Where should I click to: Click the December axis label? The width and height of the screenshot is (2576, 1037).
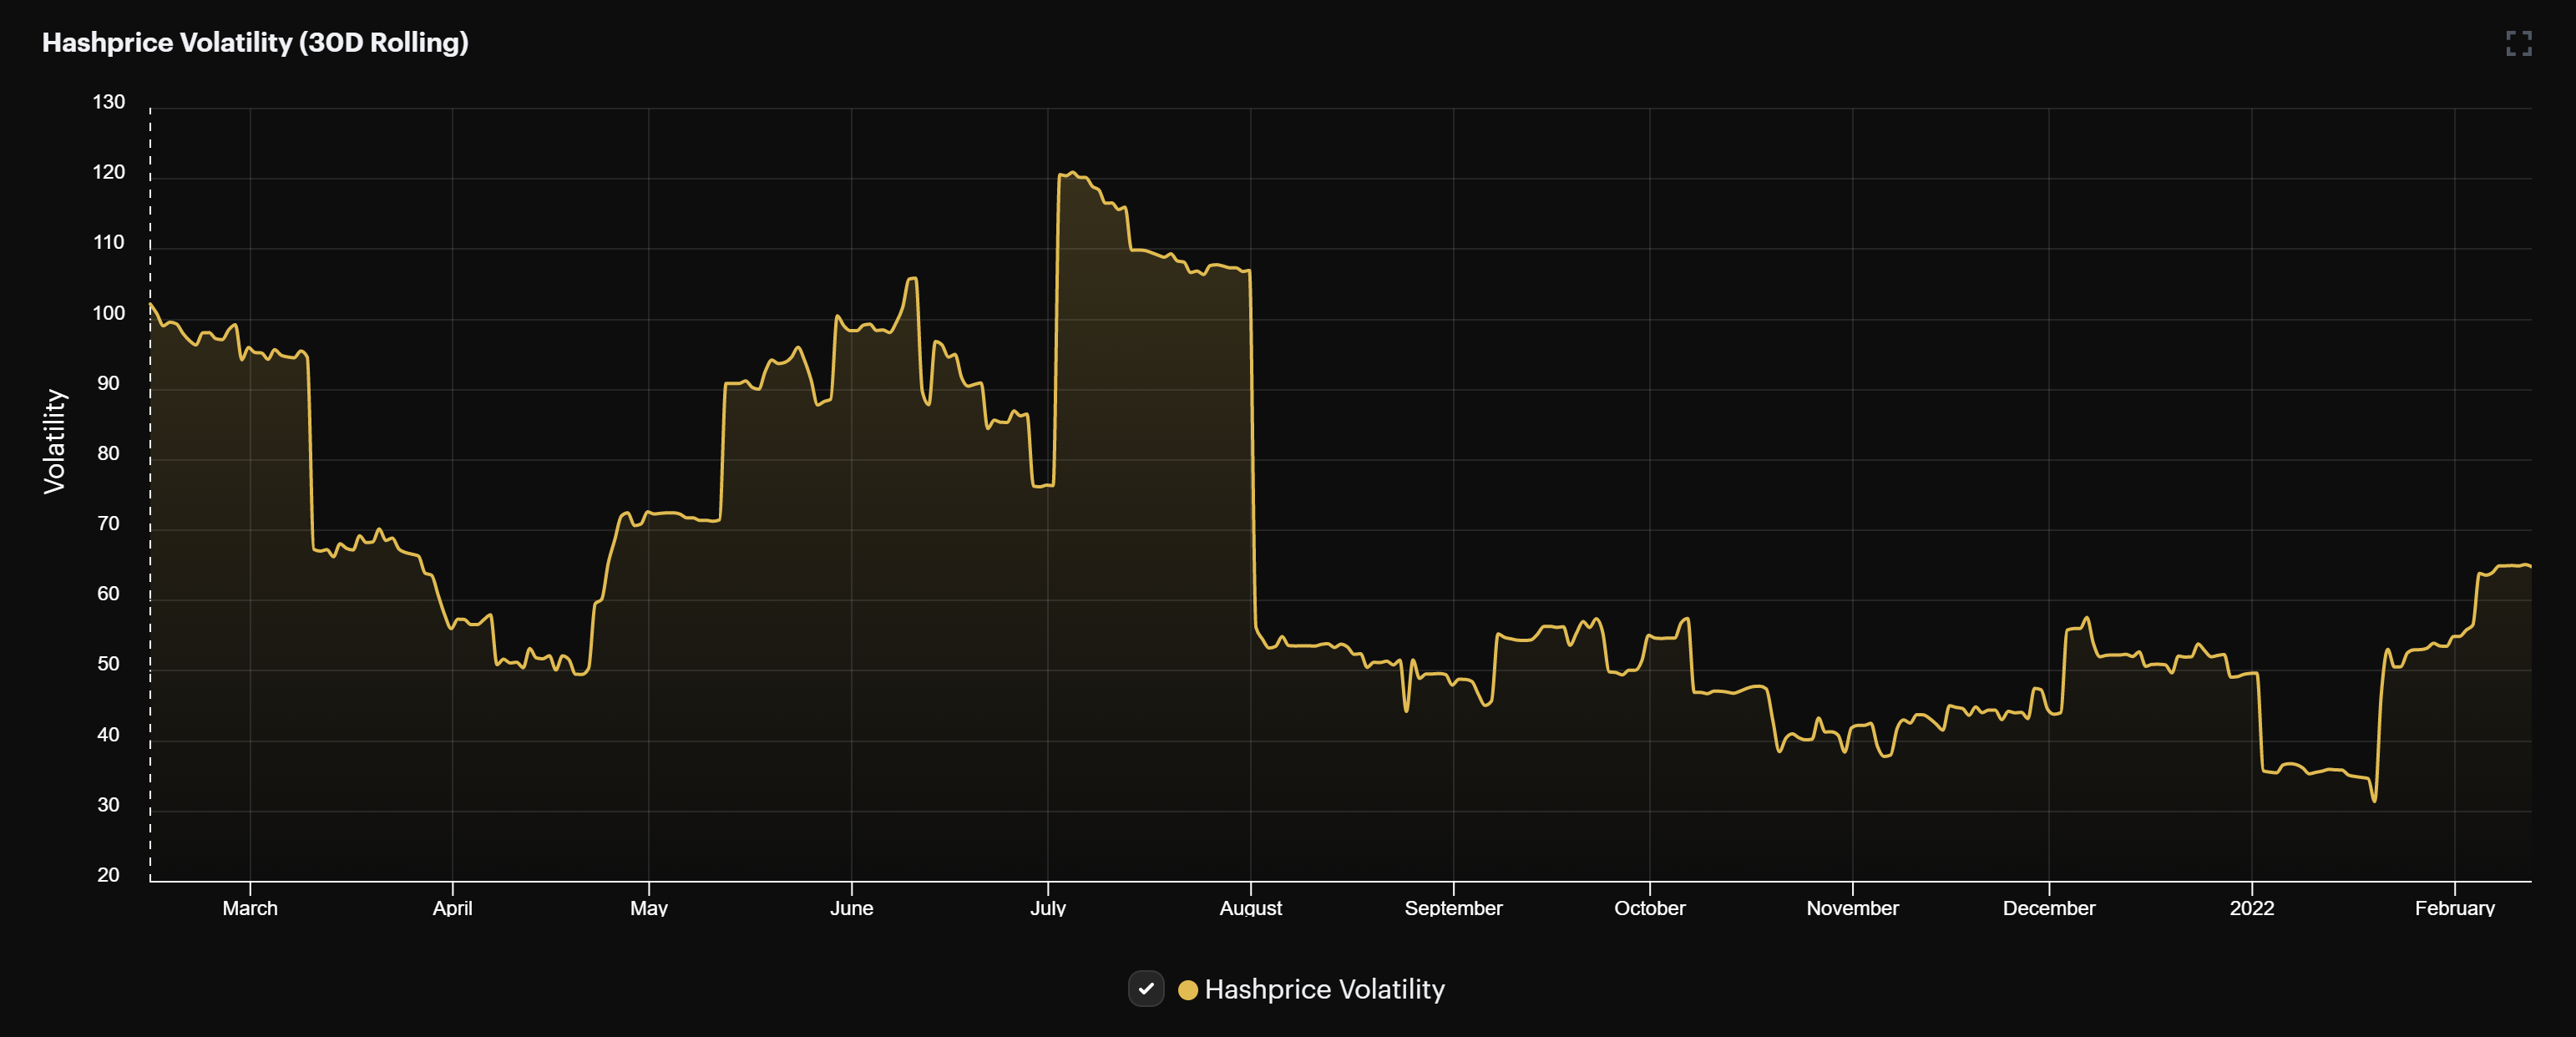tap(2048, 908)
